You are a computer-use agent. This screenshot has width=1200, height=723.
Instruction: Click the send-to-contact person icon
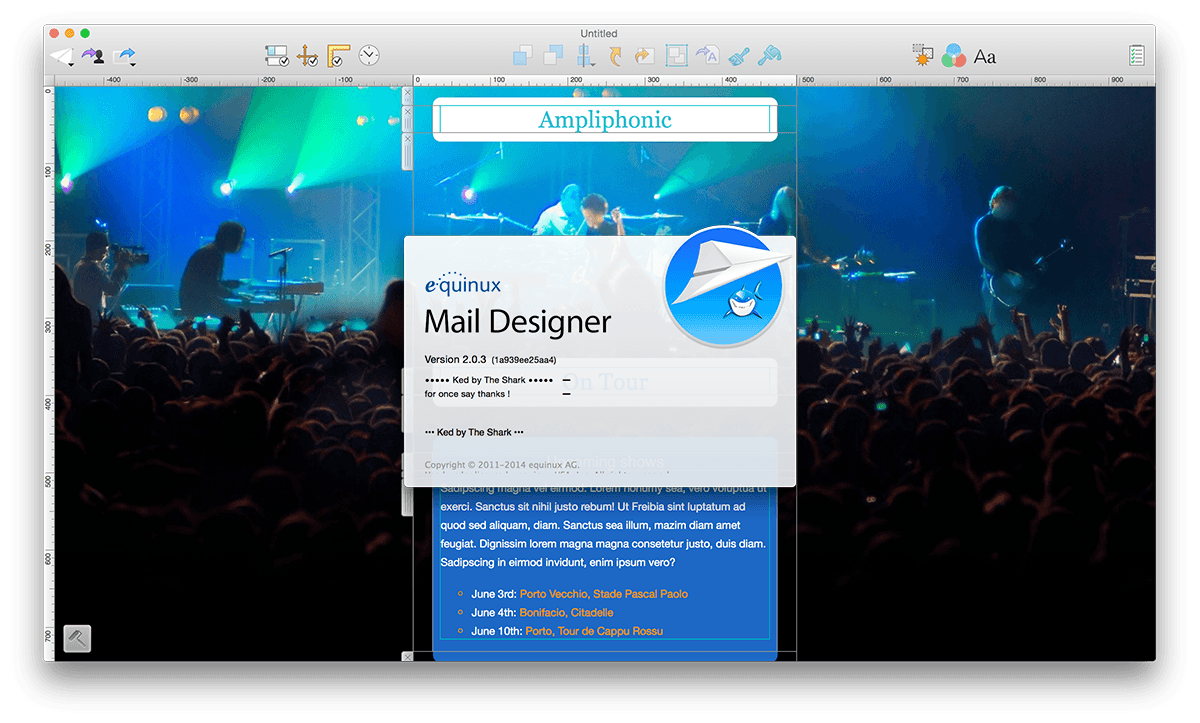93,56
